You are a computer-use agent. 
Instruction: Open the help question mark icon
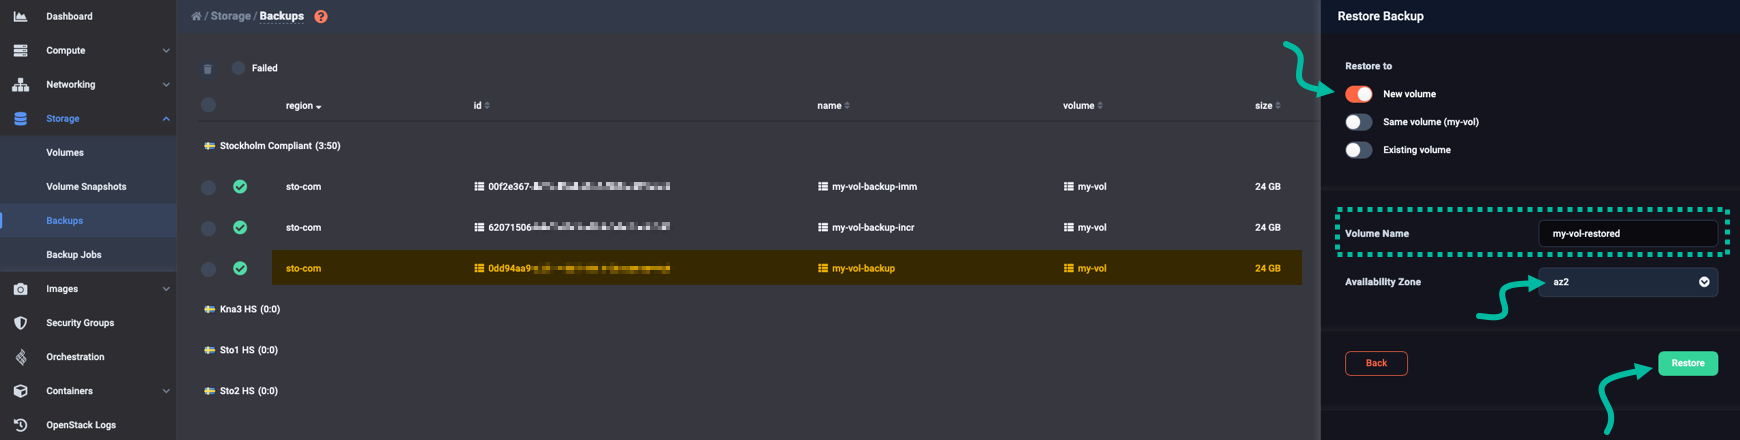tap(321, 16)
